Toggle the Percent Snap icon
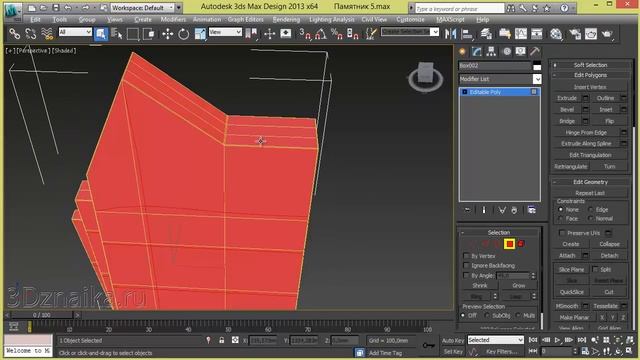The height and width of the screenshot is (360, 640). [337, 34]
